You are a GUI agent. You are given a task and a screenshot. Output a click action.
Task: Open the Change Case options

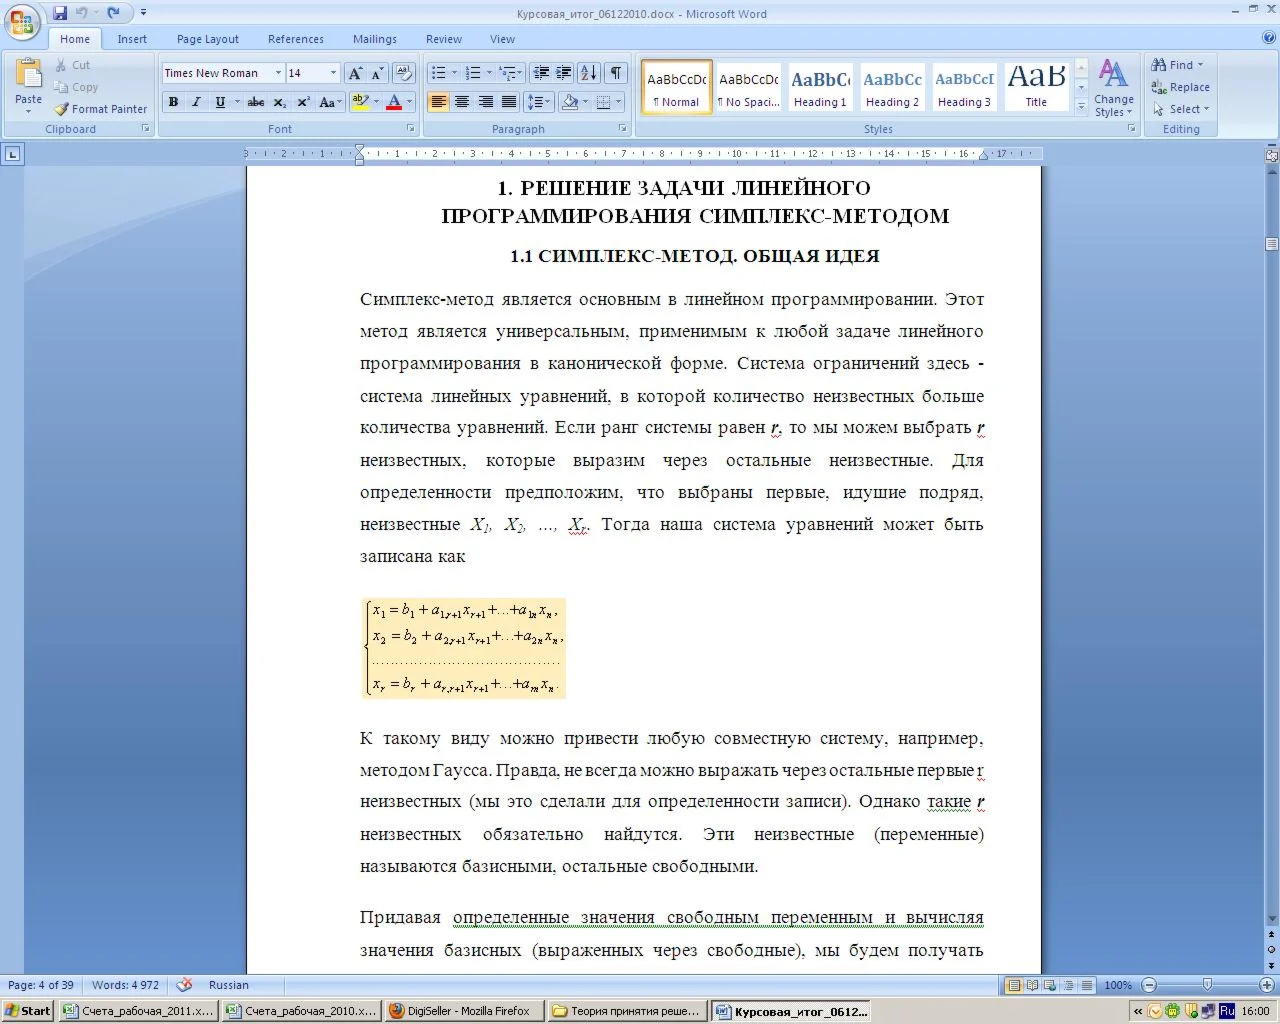coord(330,102)
